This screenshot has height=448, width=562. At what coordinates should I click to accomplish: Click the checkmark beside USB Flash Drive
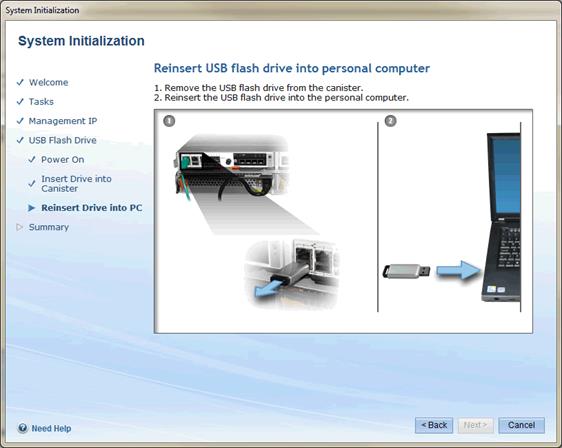point(20,140)
